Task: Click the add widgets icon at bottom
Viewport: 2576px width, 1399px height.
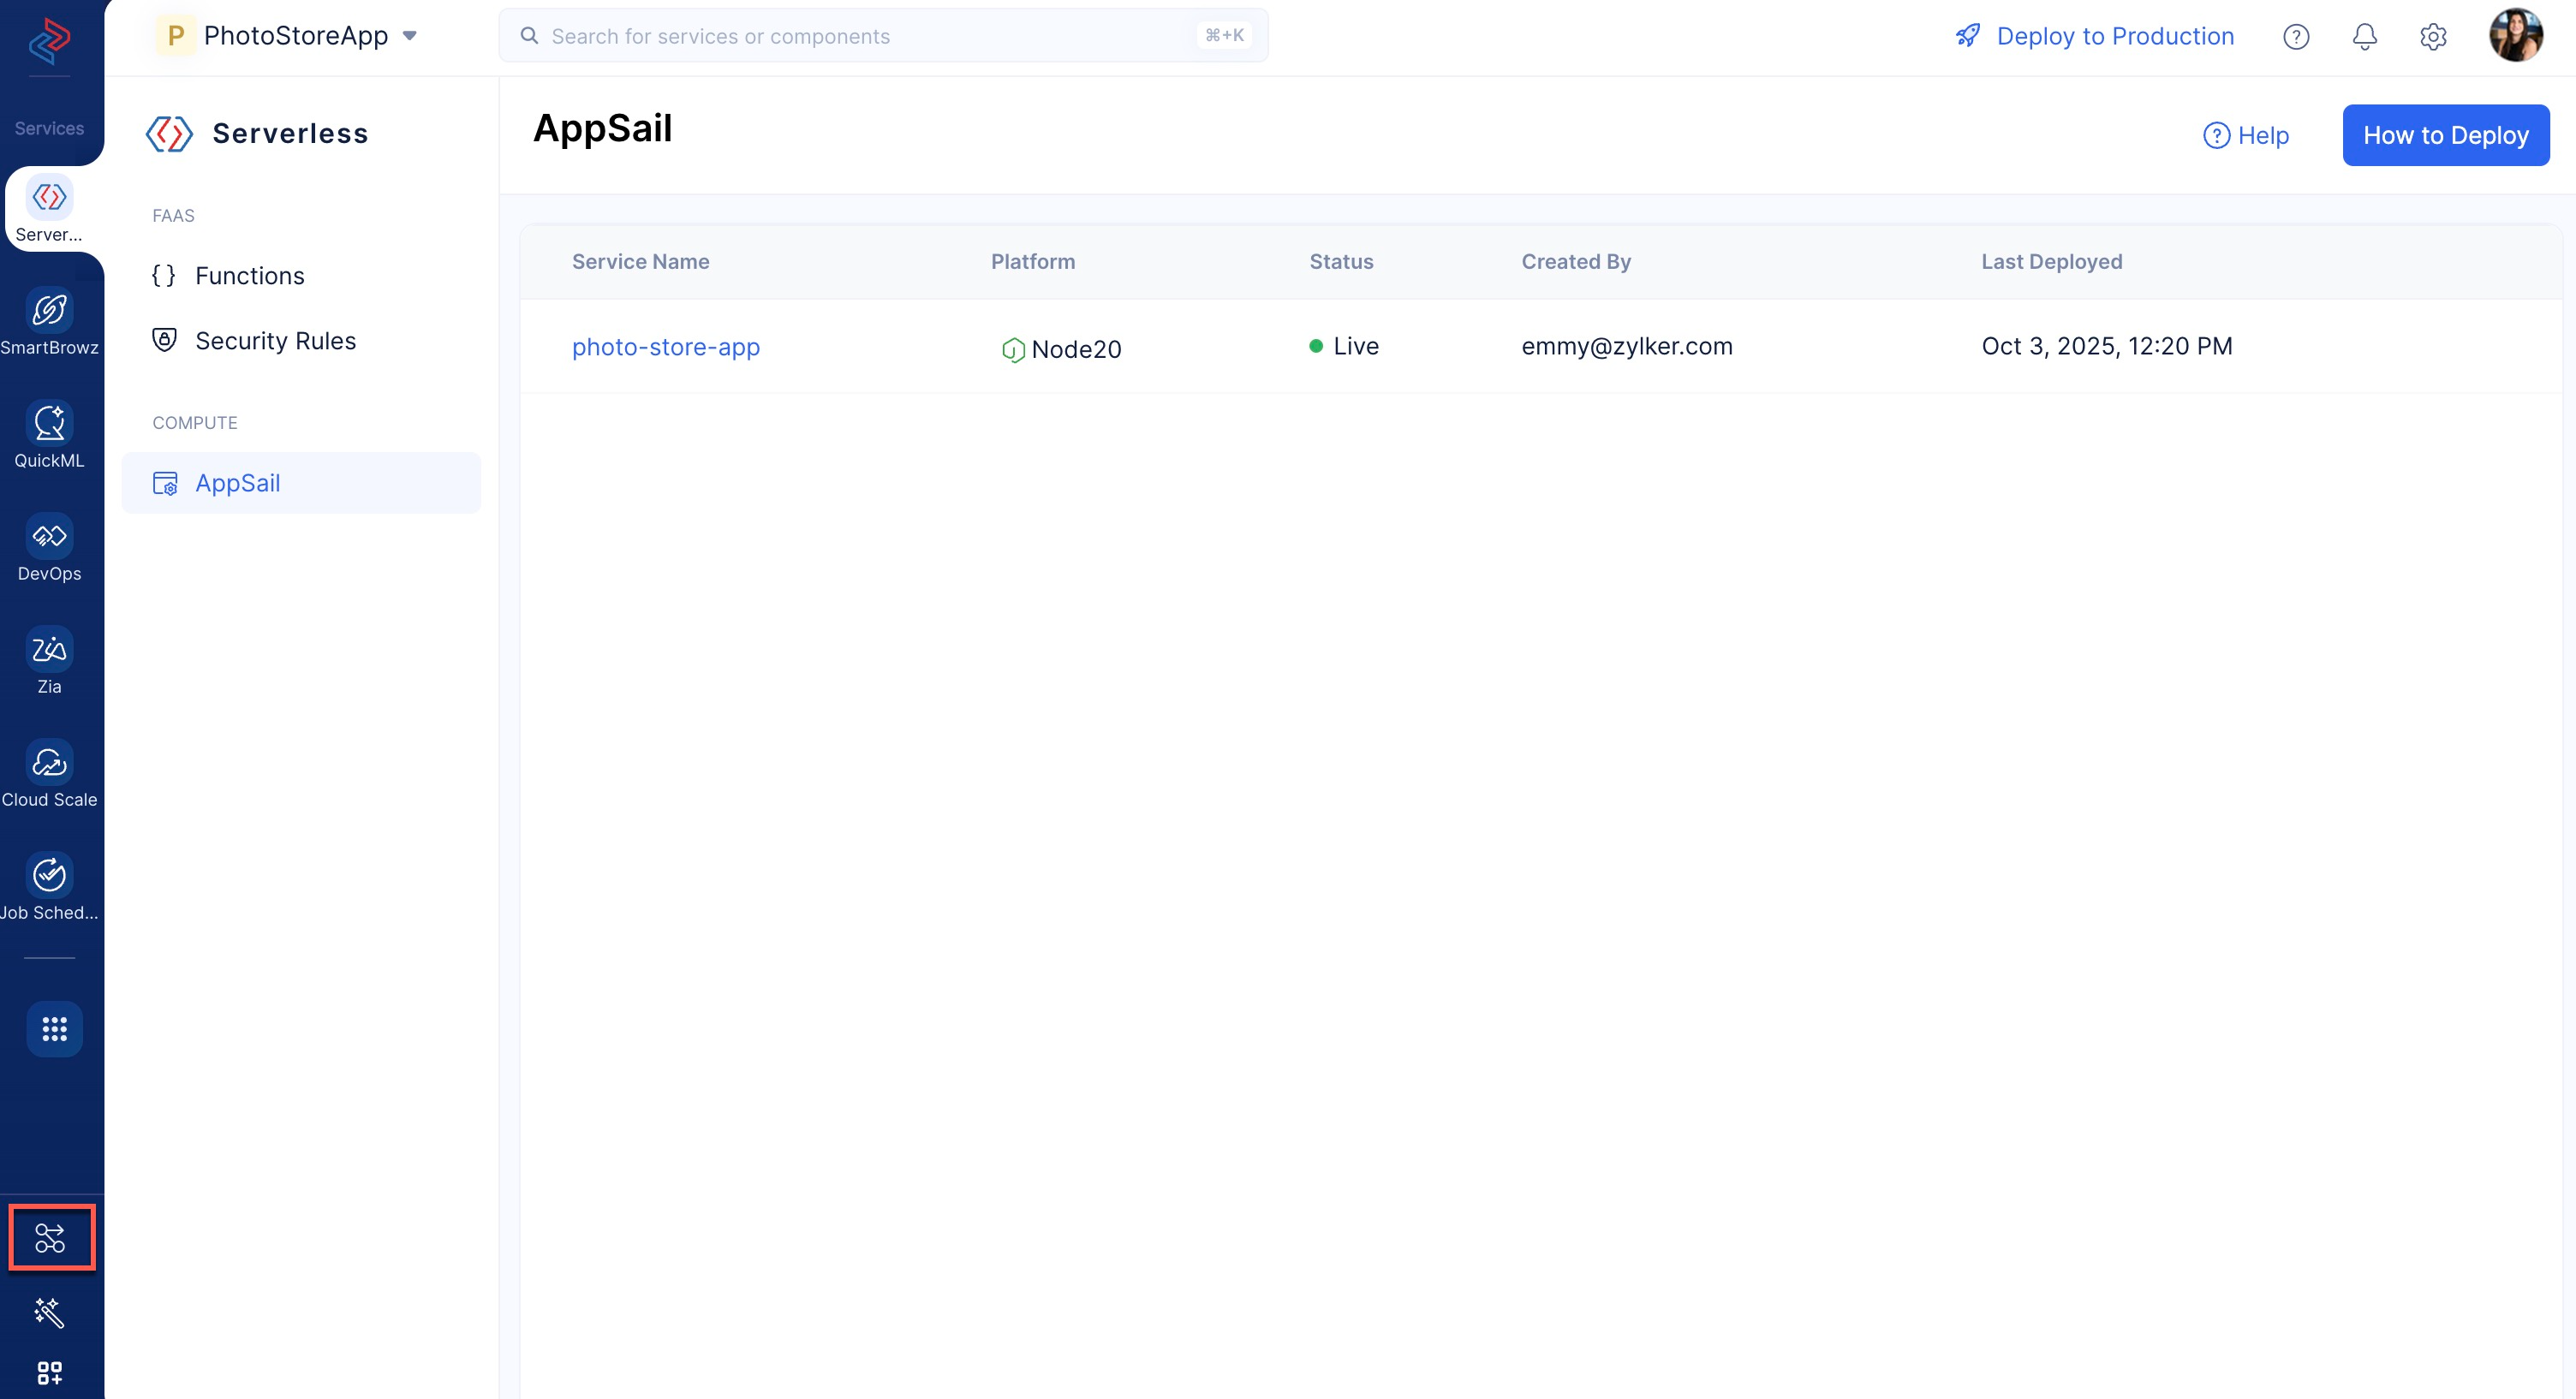Action: 49,1372
